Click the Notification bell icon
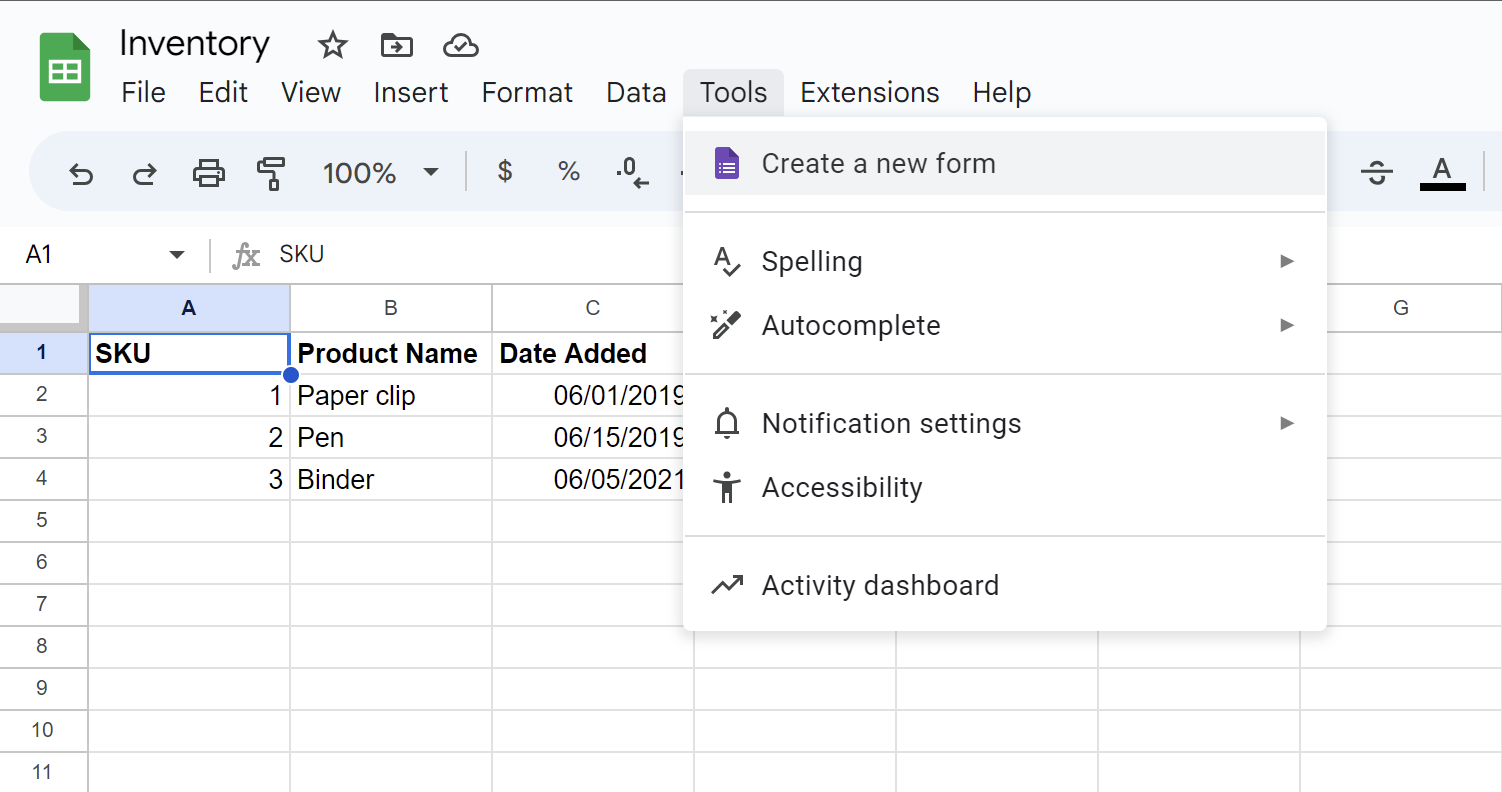 (727, 423)
